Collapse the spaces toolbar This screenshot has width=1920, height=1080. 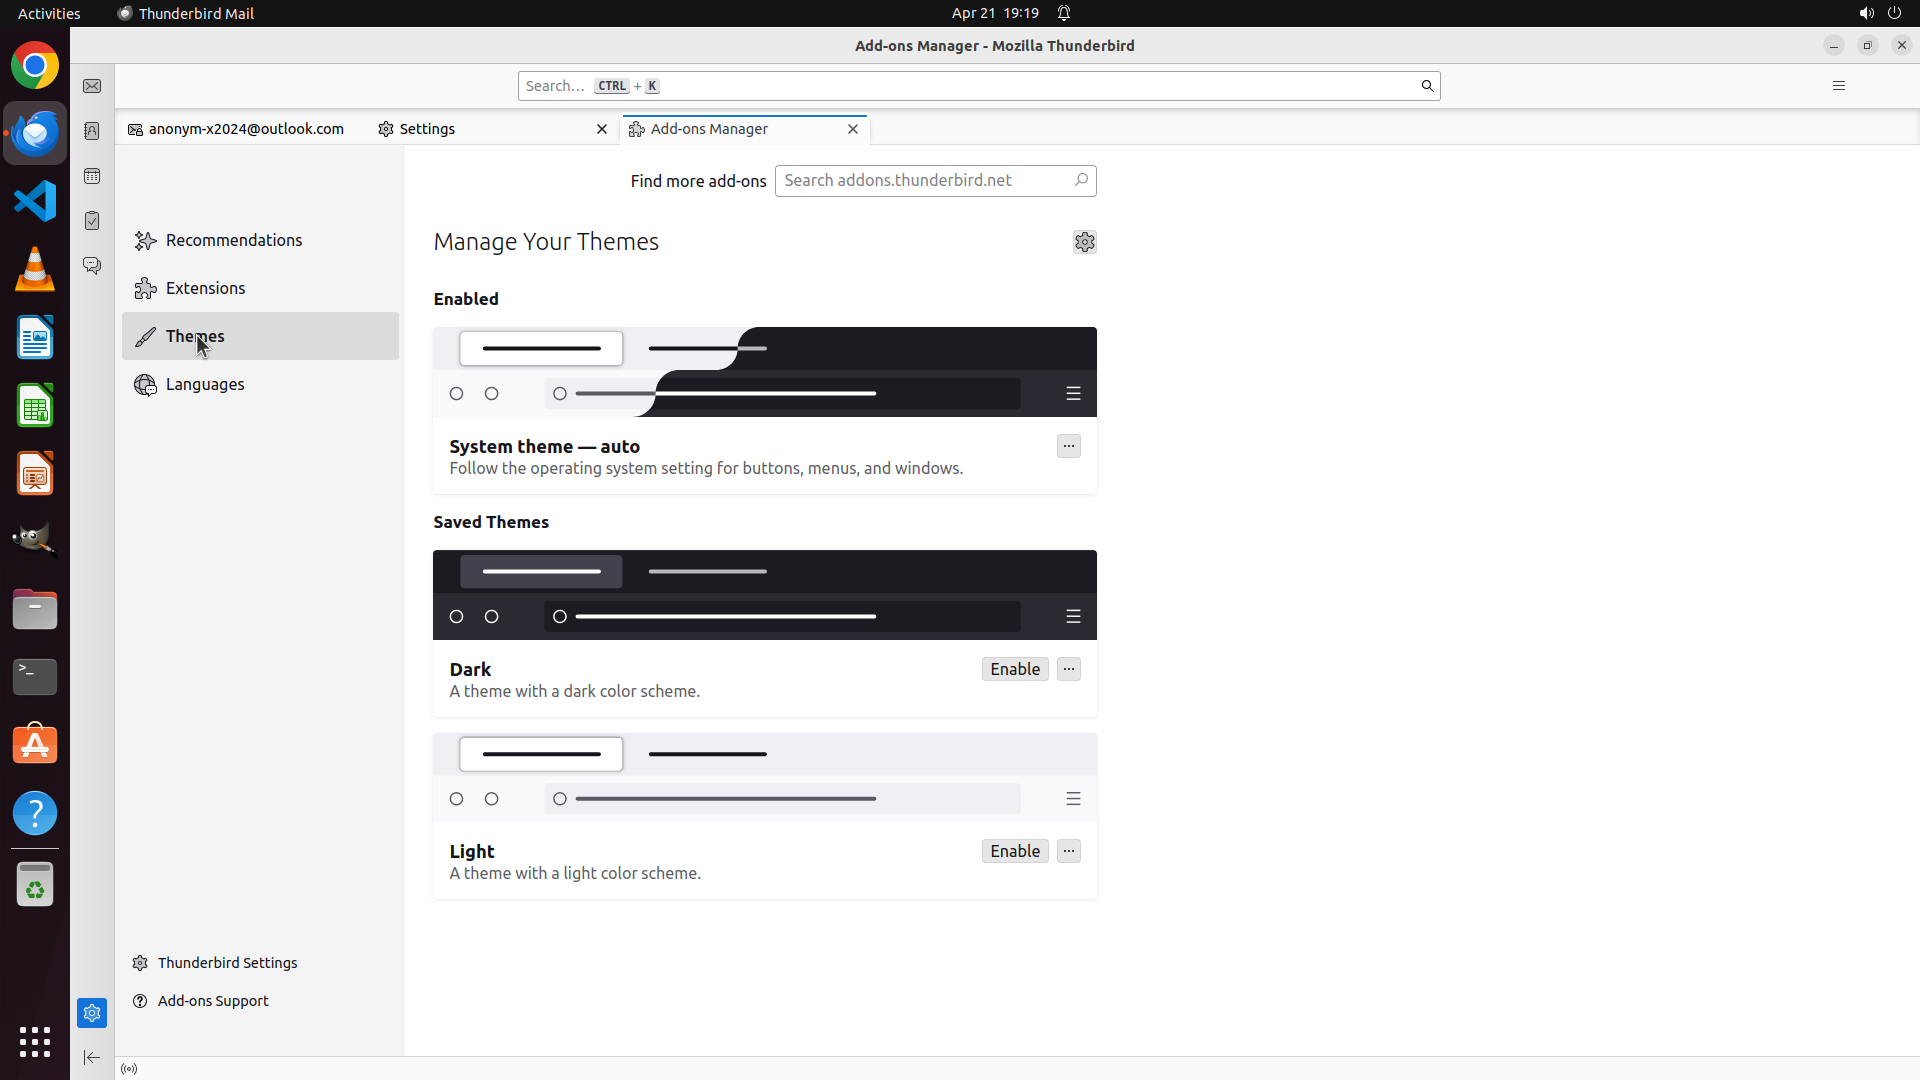tap(92, 1057)
